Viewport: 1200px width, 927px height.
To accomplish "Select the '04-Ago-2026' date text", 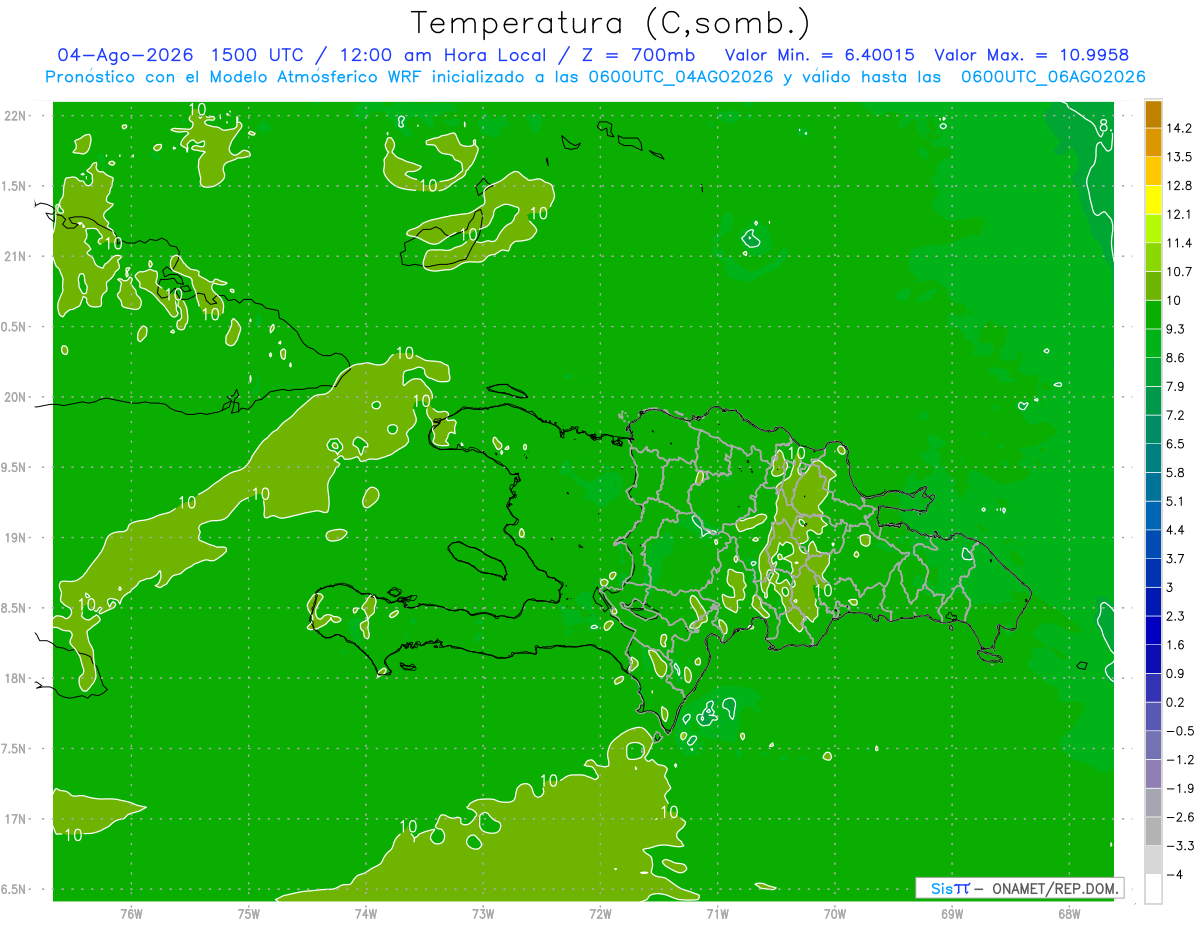I will click(125, 55).
